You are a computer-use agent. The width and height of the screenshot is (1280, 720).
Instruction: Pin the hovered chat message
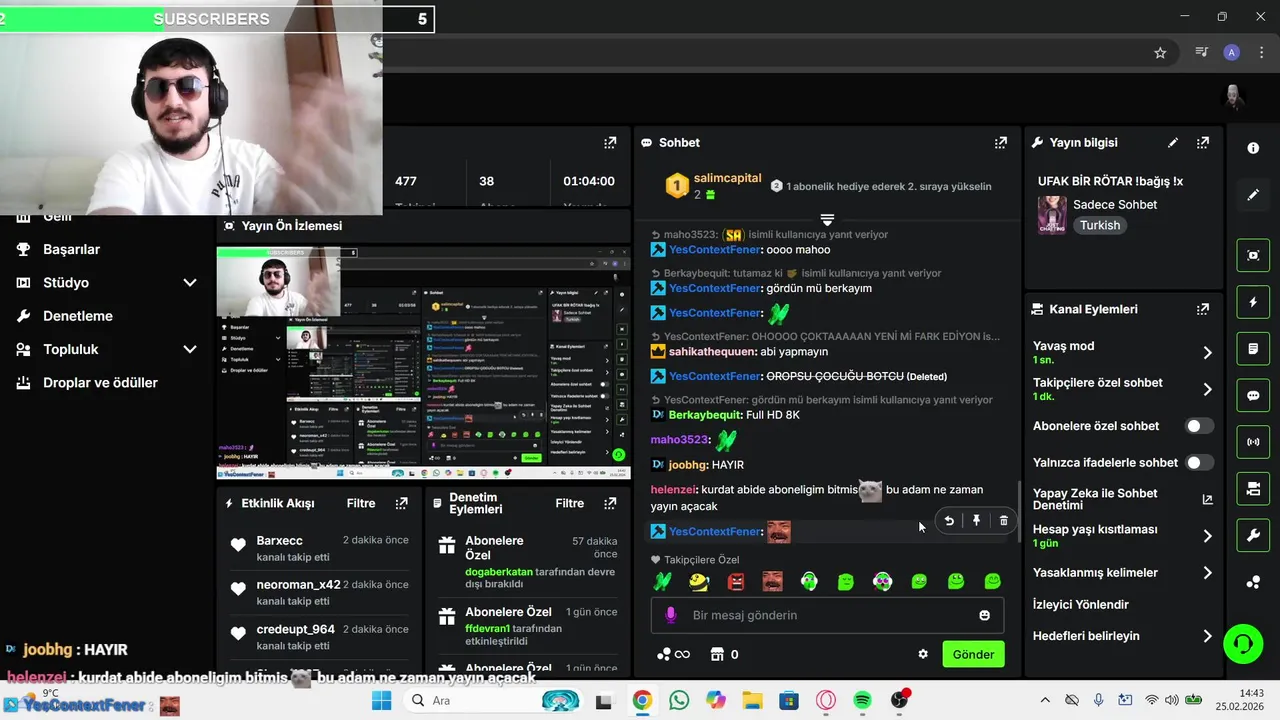(x=976, y=520)
